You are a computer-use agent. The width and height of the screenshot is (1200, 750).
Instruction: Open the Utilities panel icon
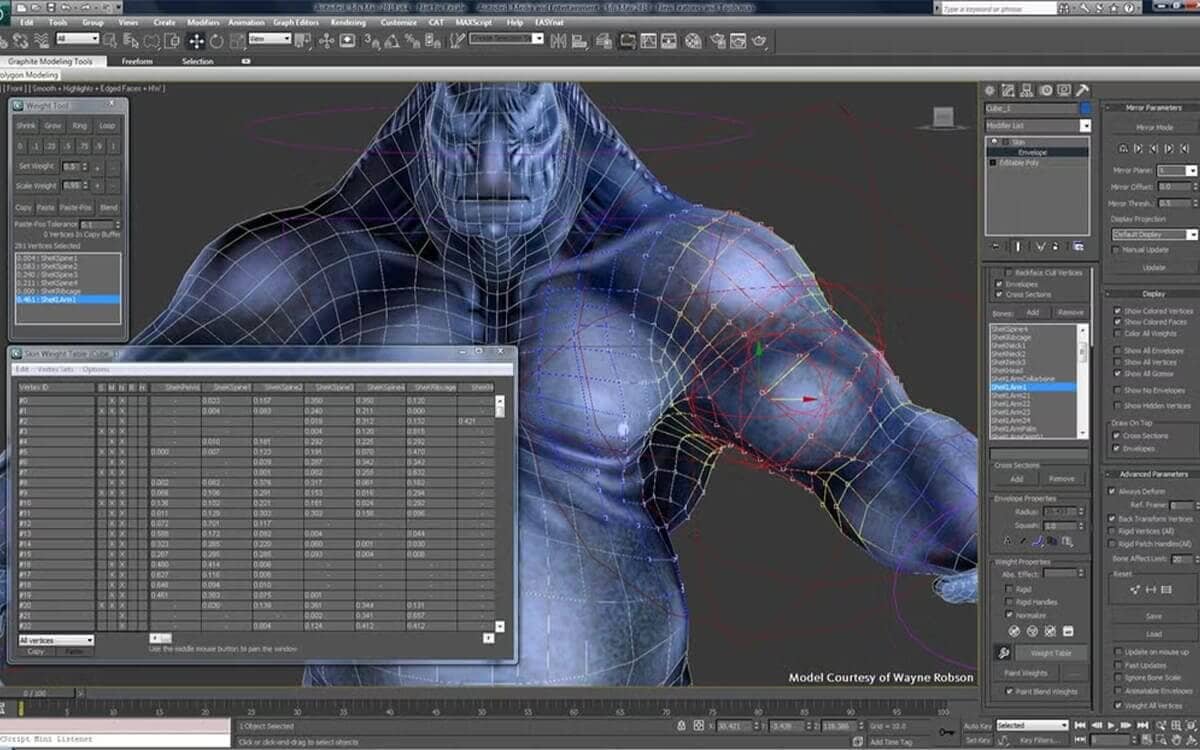[1081, 90]
